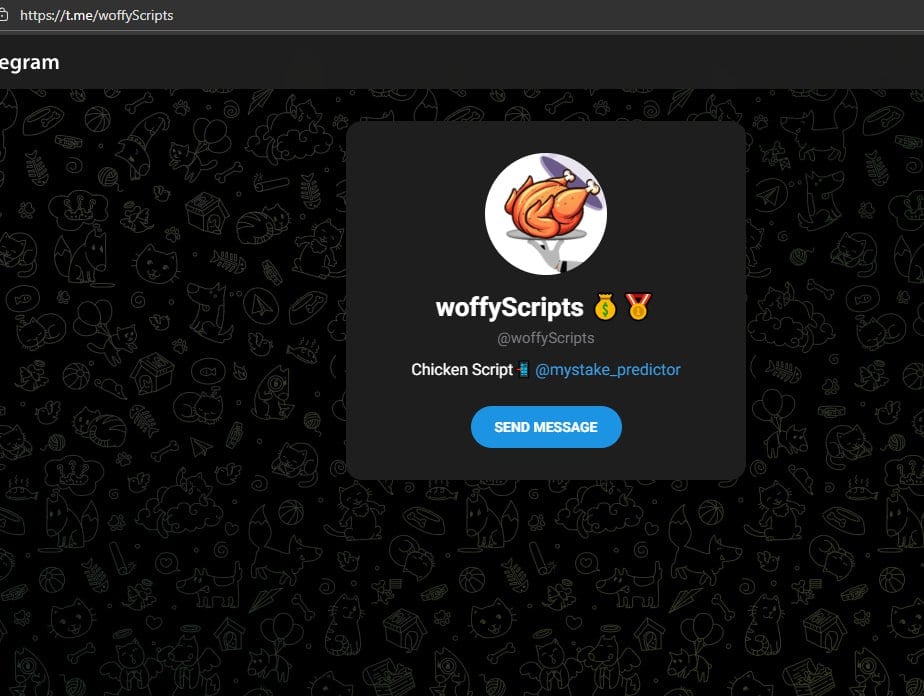The width and height of the screenshot is (924, 696).
Task: Click the gold medal emoji icon
Action: click(x=638, y=306)
